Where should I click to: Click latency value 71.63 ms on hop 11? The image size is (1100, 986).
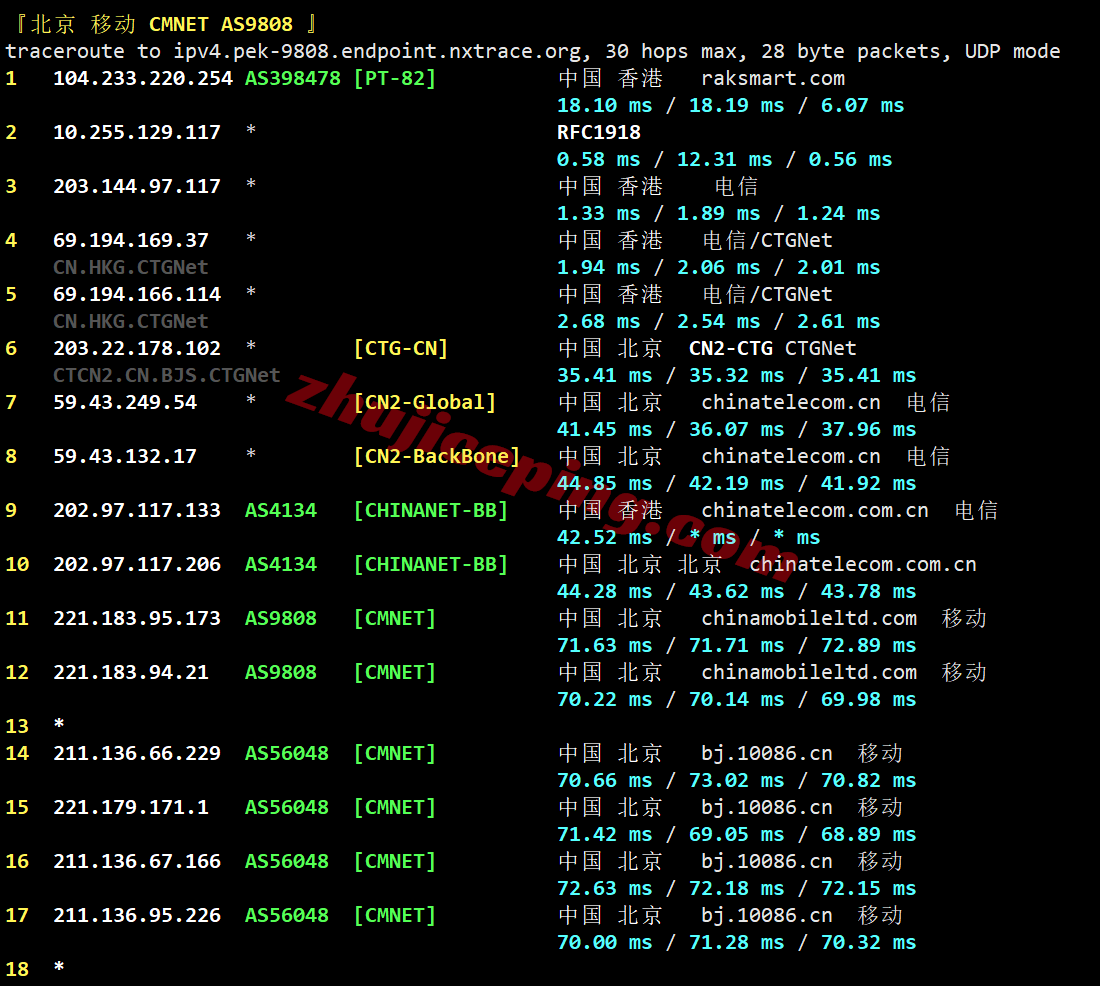(x=604, y=646)
